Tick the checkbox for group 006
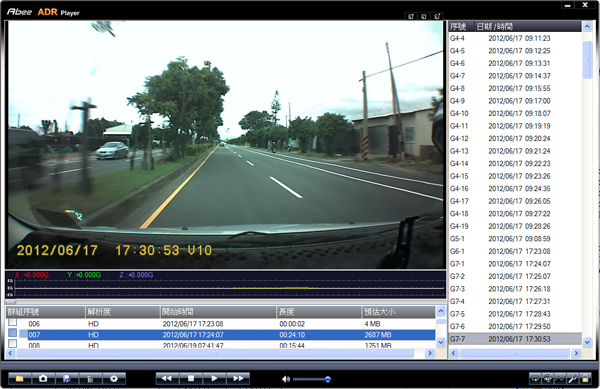This screenshot has width=600, height=389. click(x=13, y=322)
